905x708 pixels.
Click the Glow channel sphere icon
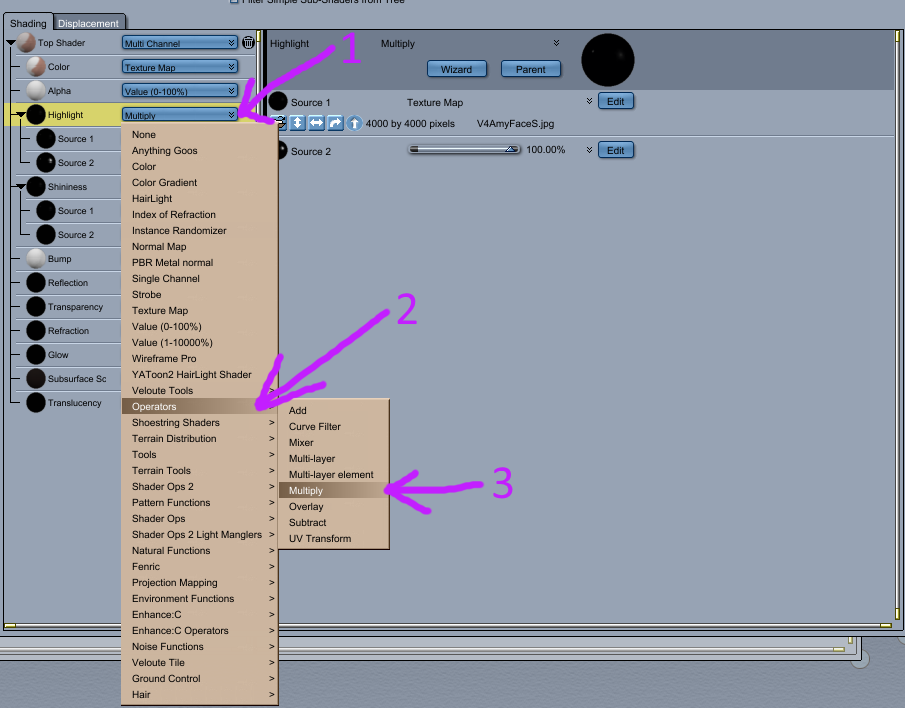(36, 354)
